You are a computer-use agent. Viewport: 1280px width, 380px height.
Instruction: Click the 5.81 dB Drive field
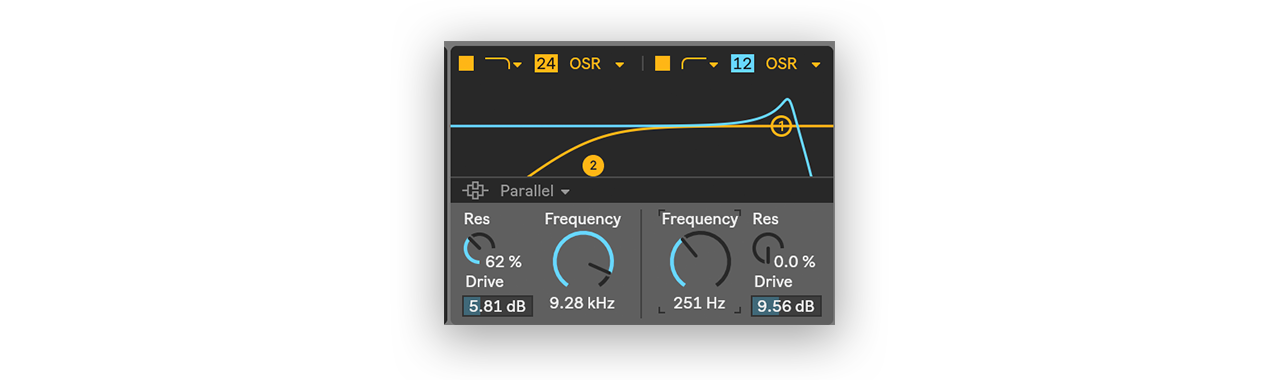[x=498, y=306]
